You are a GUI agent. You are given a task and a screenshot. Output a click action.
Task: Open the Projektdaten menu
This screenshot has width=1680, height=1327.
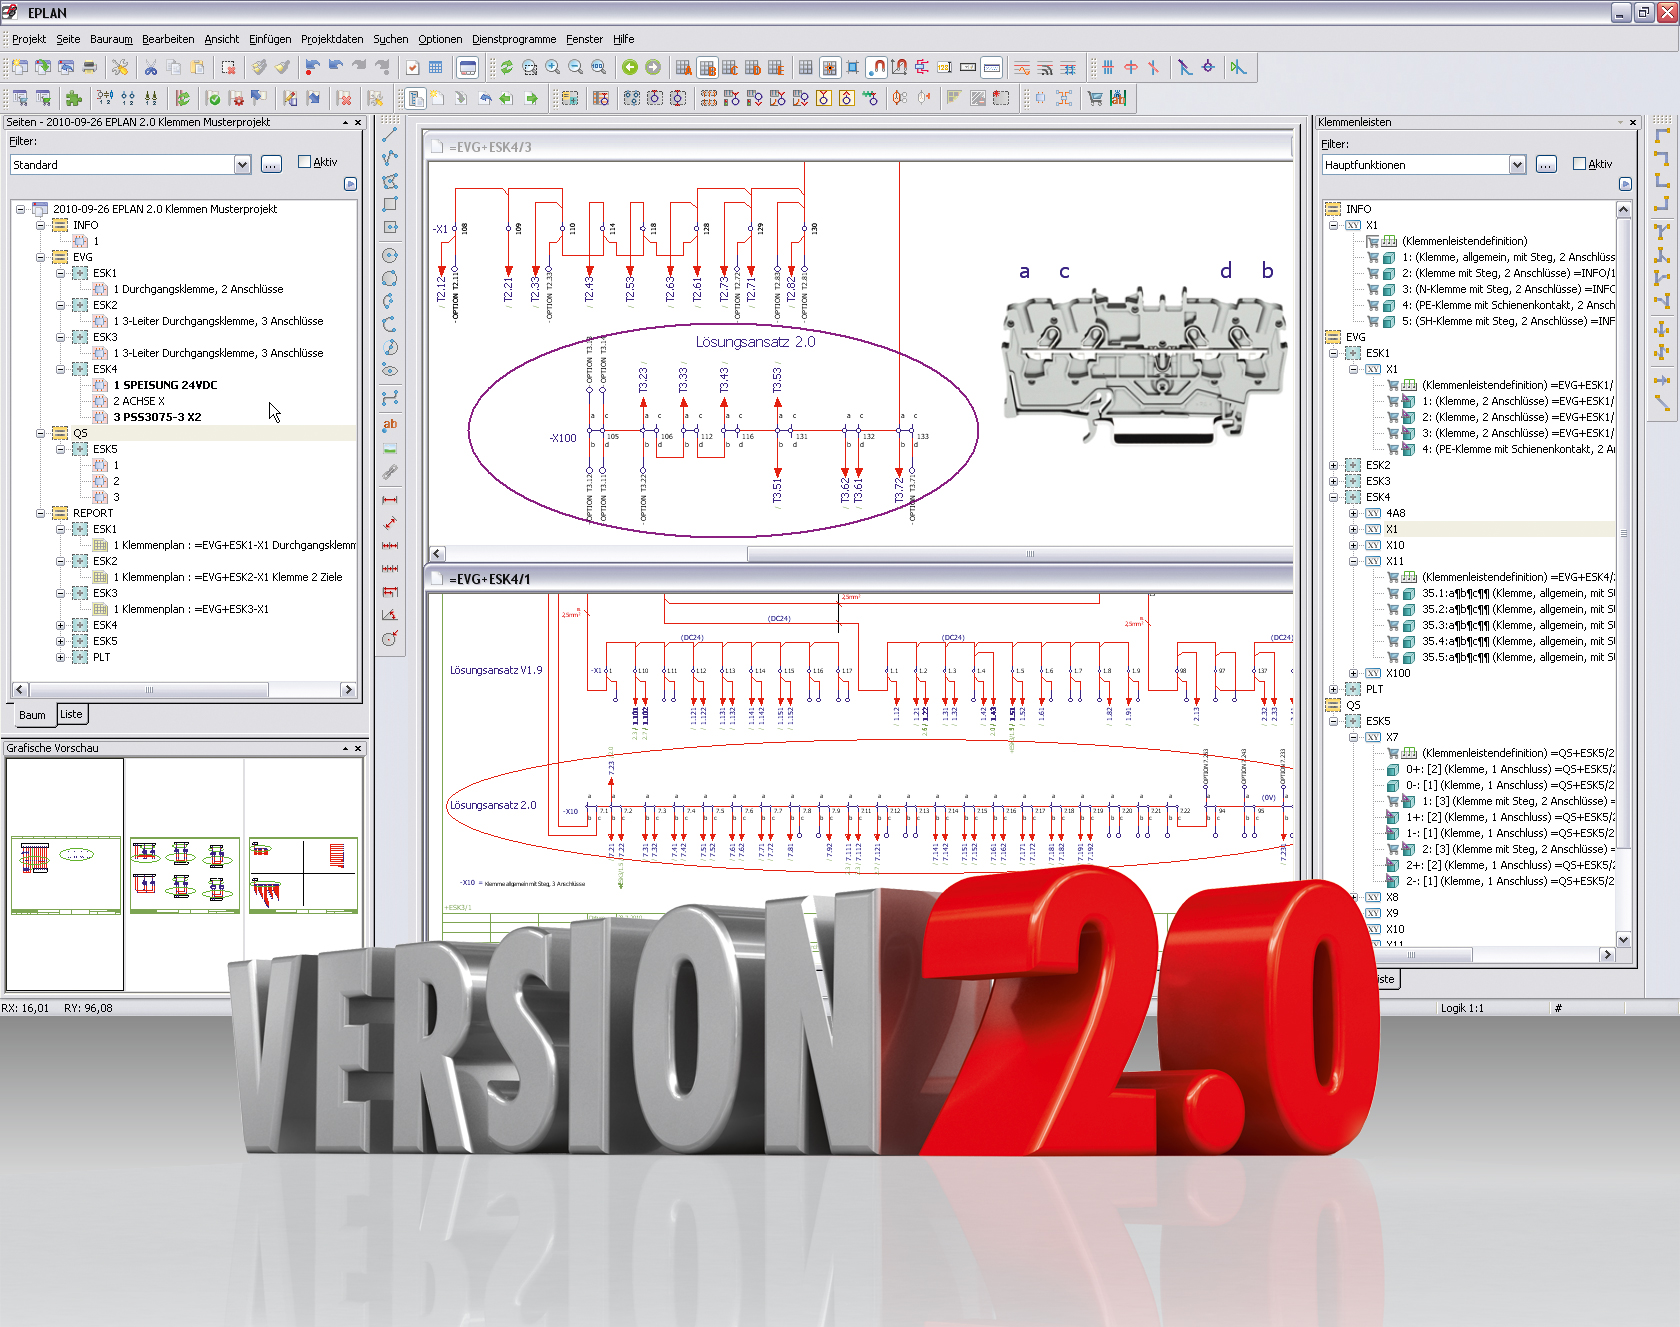(332, 39)
